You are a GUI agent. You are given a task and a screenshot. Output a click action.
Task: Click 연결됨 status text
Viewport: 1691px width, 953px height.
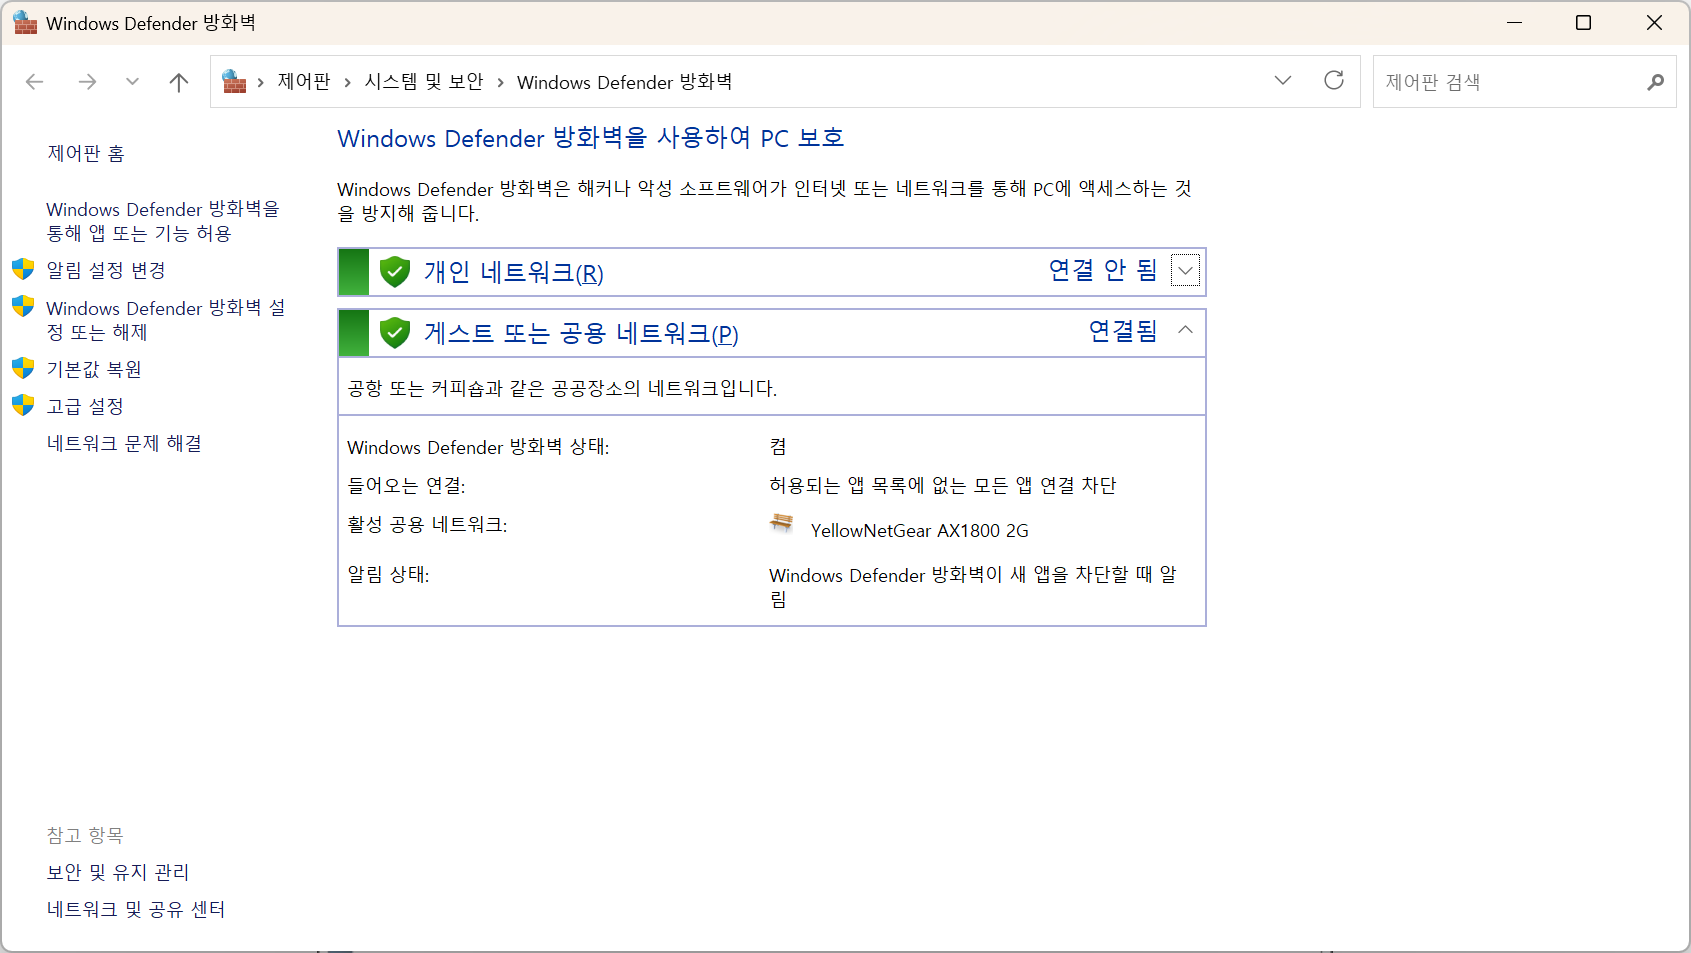pos(1123,331)
